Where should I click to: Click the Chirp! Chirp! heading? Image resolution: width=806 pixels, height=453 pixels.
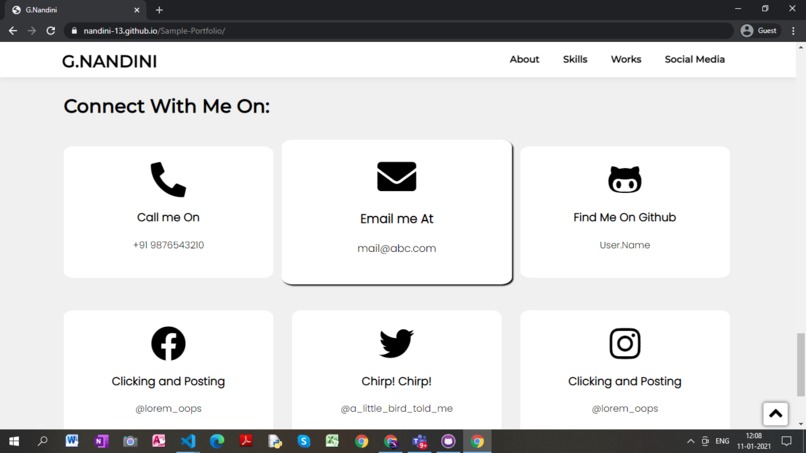(x=396, y=381)
